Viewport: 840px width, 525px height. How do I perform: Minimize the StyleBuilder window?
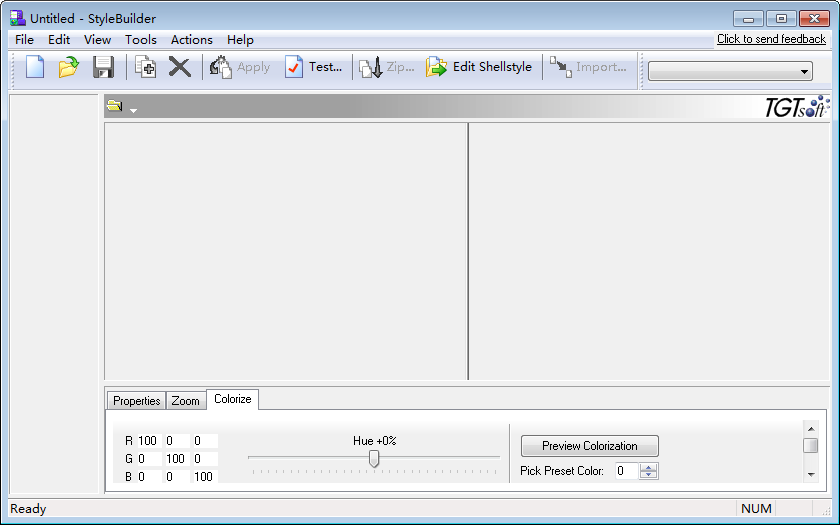point(748,19)
